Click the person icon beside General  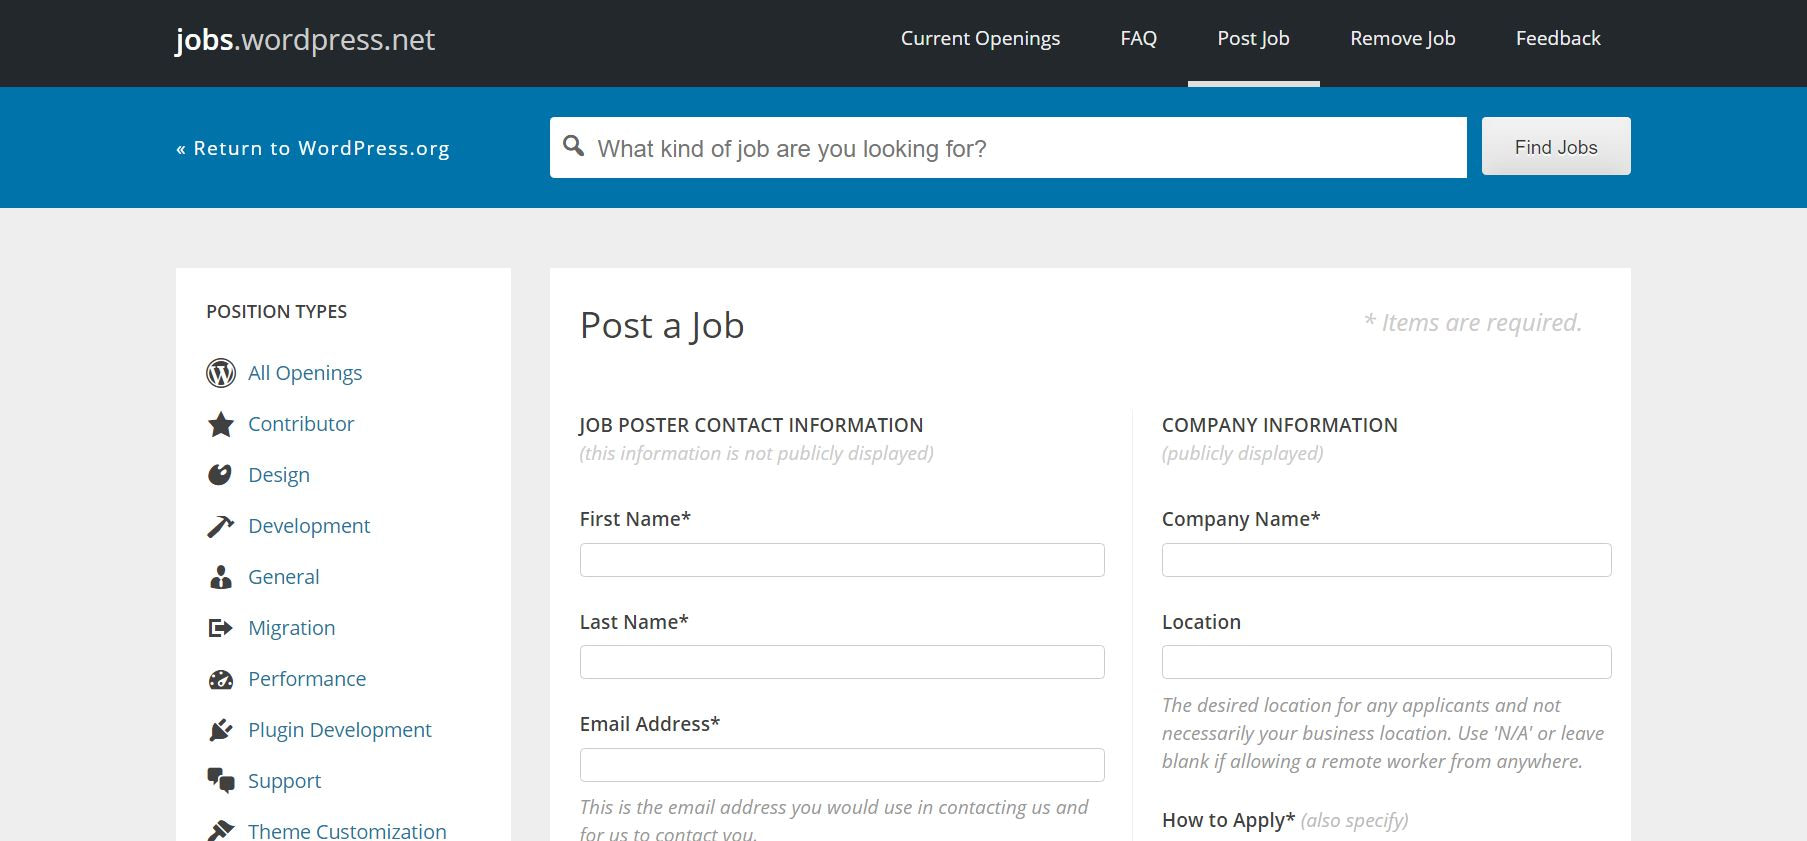click(x=220, y=576)
